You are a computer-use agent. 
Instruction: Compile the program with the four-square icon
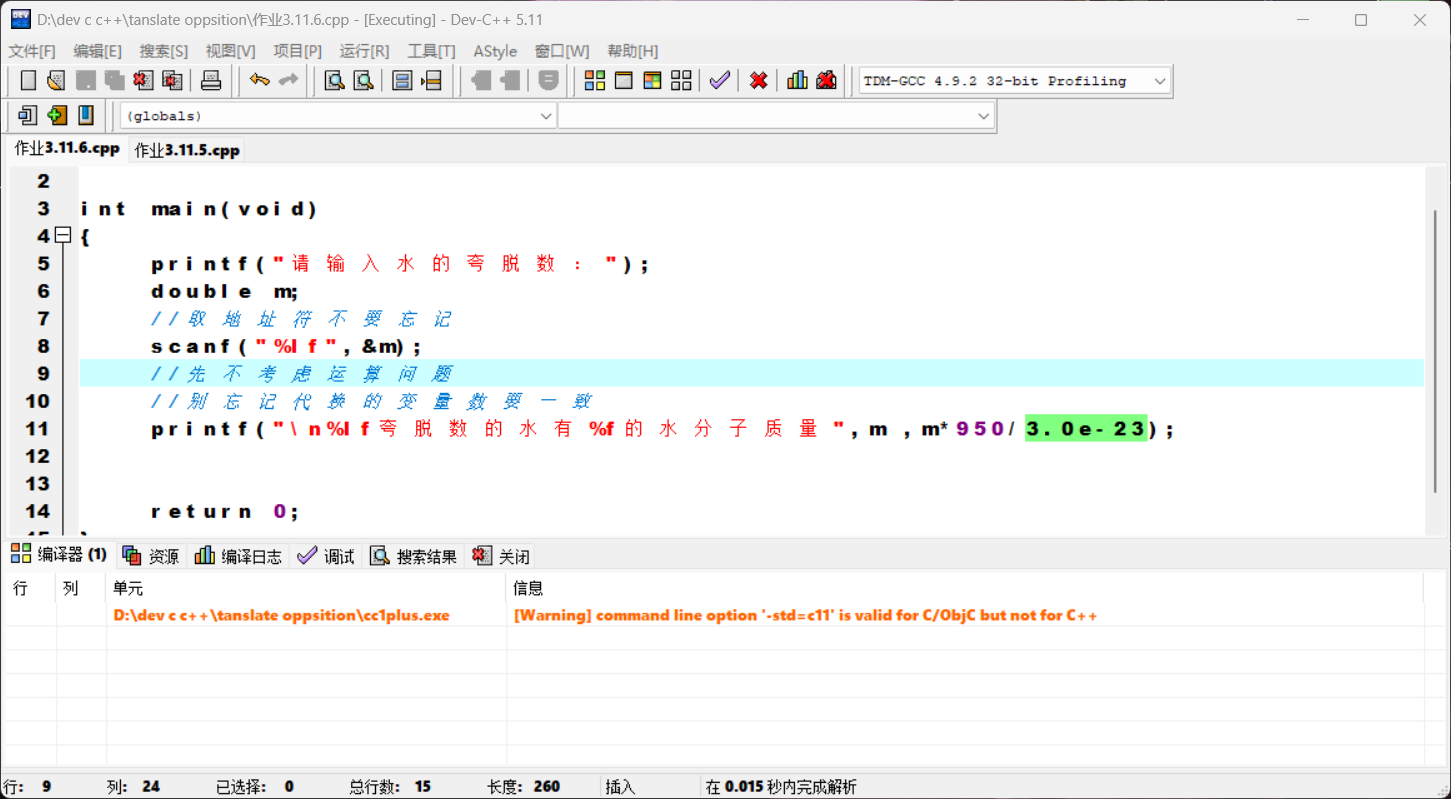(595, 81)
